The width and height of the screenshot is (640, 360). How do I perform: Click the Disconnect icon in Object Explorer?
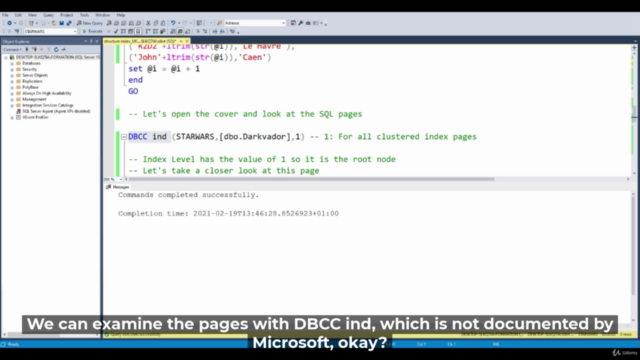[34, 49]
